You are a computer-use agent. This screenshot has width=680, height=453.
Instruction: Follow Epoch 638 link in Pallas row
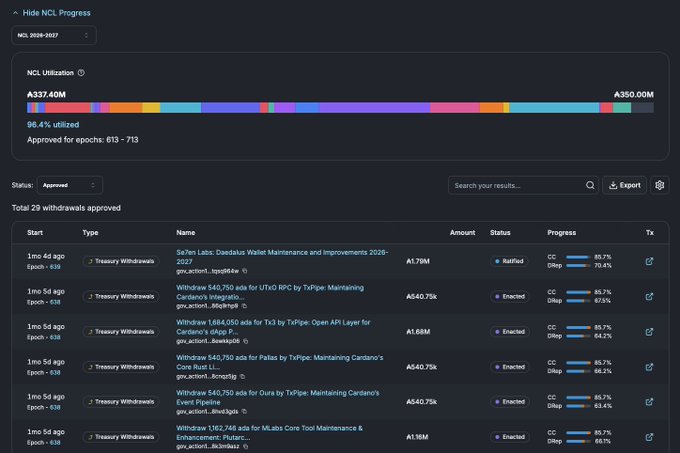pyautogui.click(x=55, y=372)
